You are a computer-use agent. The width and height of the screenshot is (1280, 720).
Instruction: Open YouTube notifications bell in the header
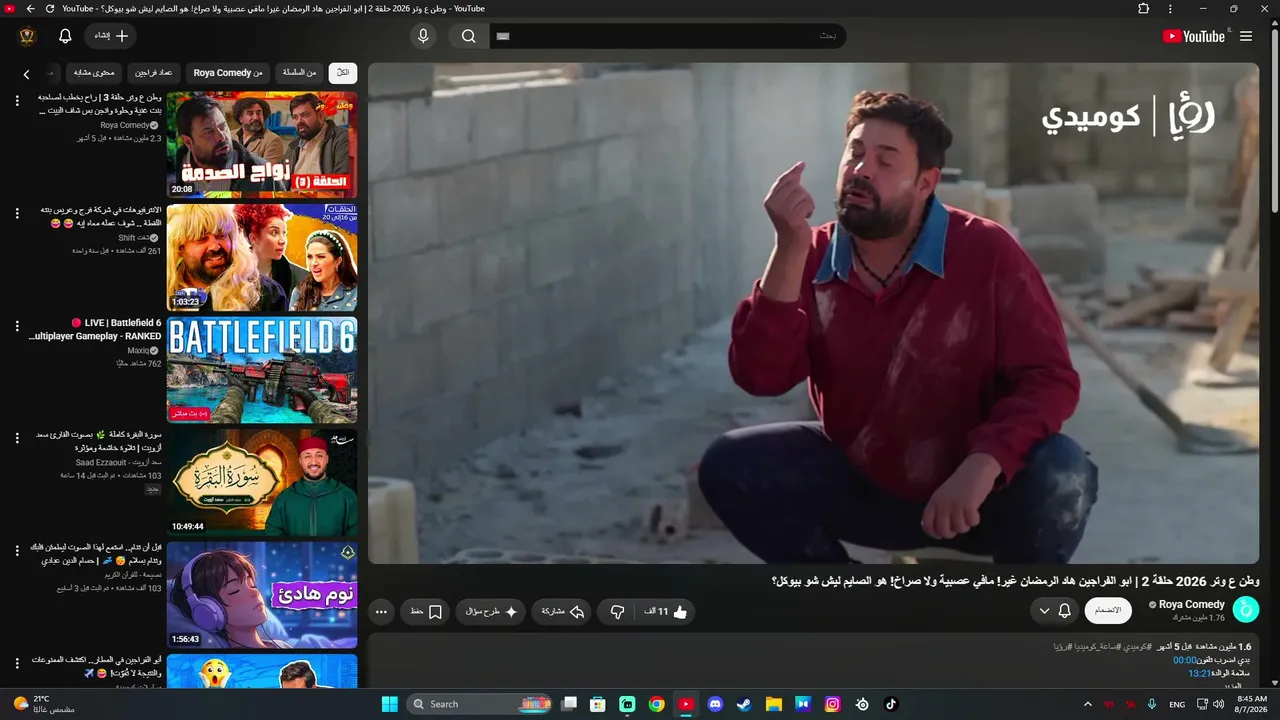point(65,36)
